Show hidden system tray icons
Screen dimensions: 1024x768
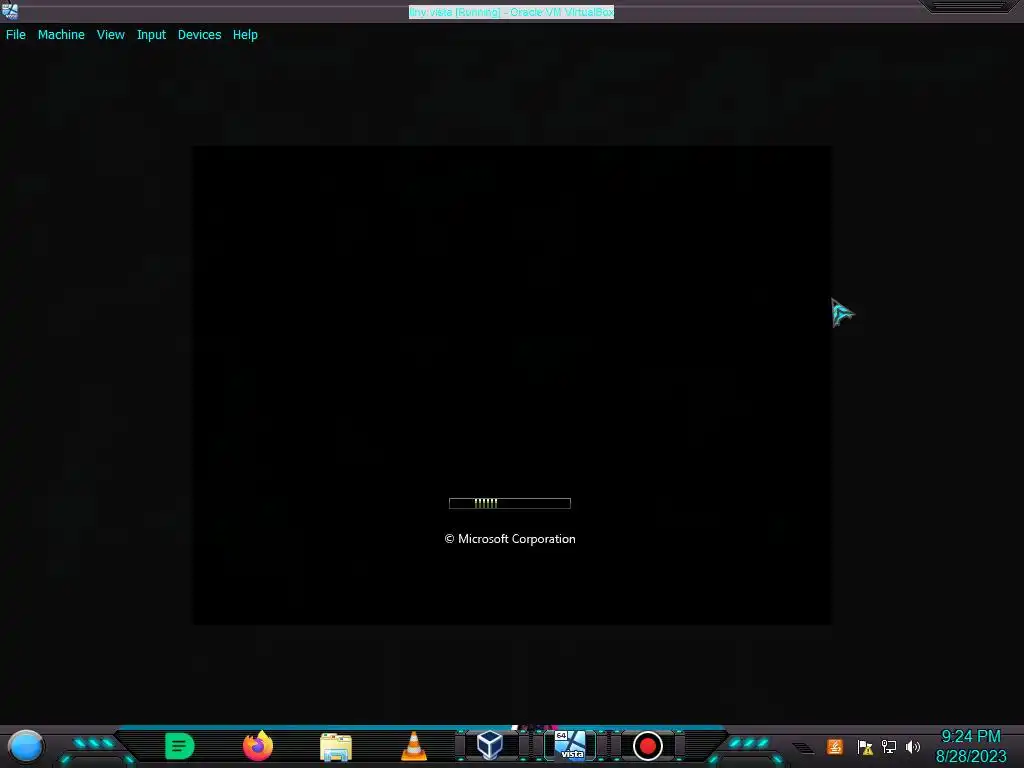(803, 747)
